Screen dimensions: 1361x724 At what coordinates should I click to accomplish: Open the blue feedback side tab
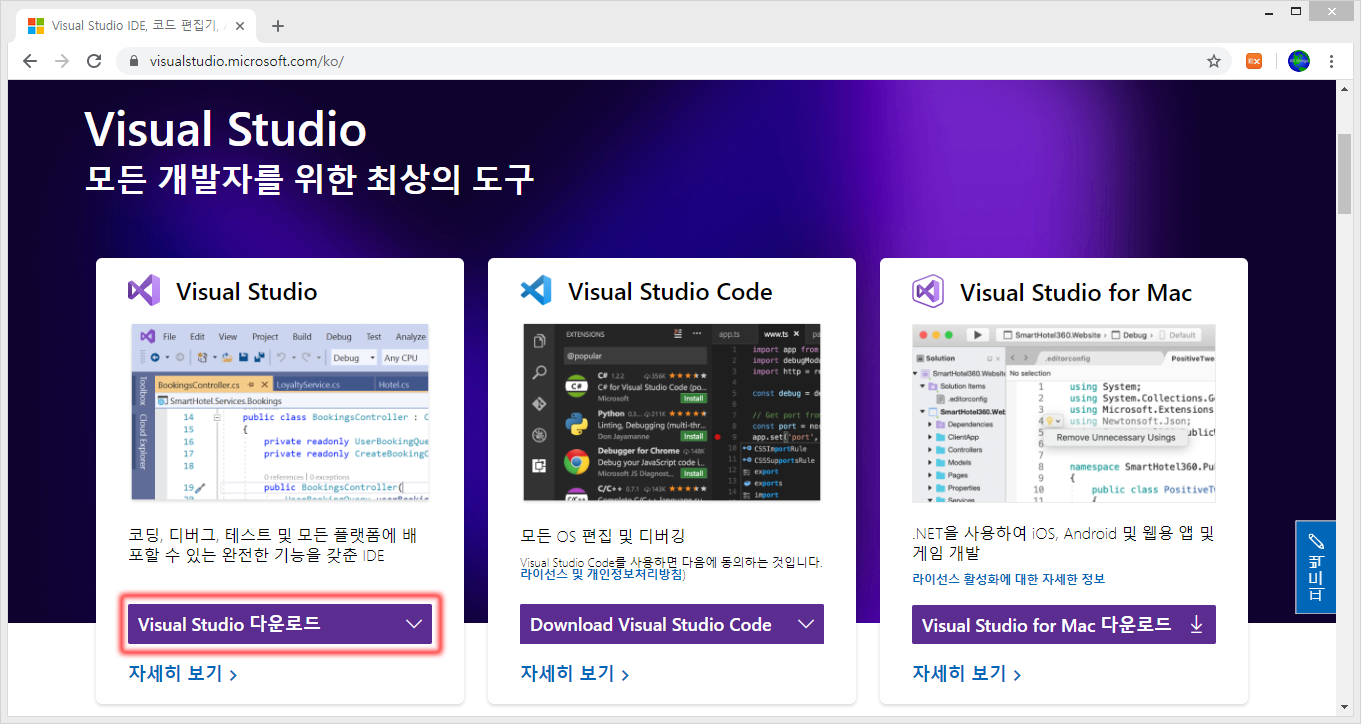click(x=1315, y=567)
